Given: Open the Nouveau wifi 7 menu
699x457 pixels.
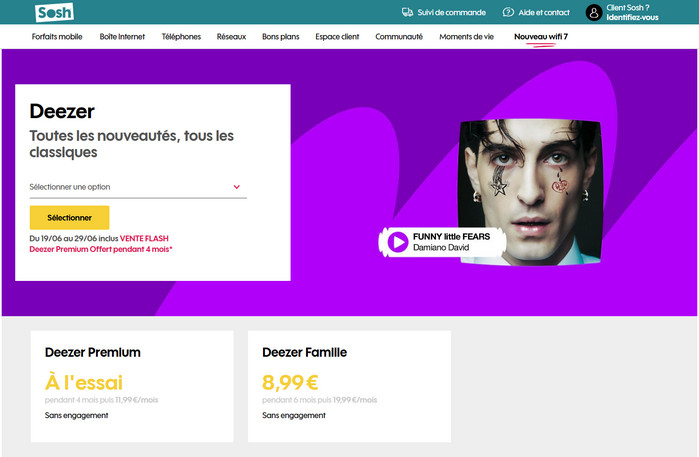Looking at the screenshot, I should pos(541,37).
